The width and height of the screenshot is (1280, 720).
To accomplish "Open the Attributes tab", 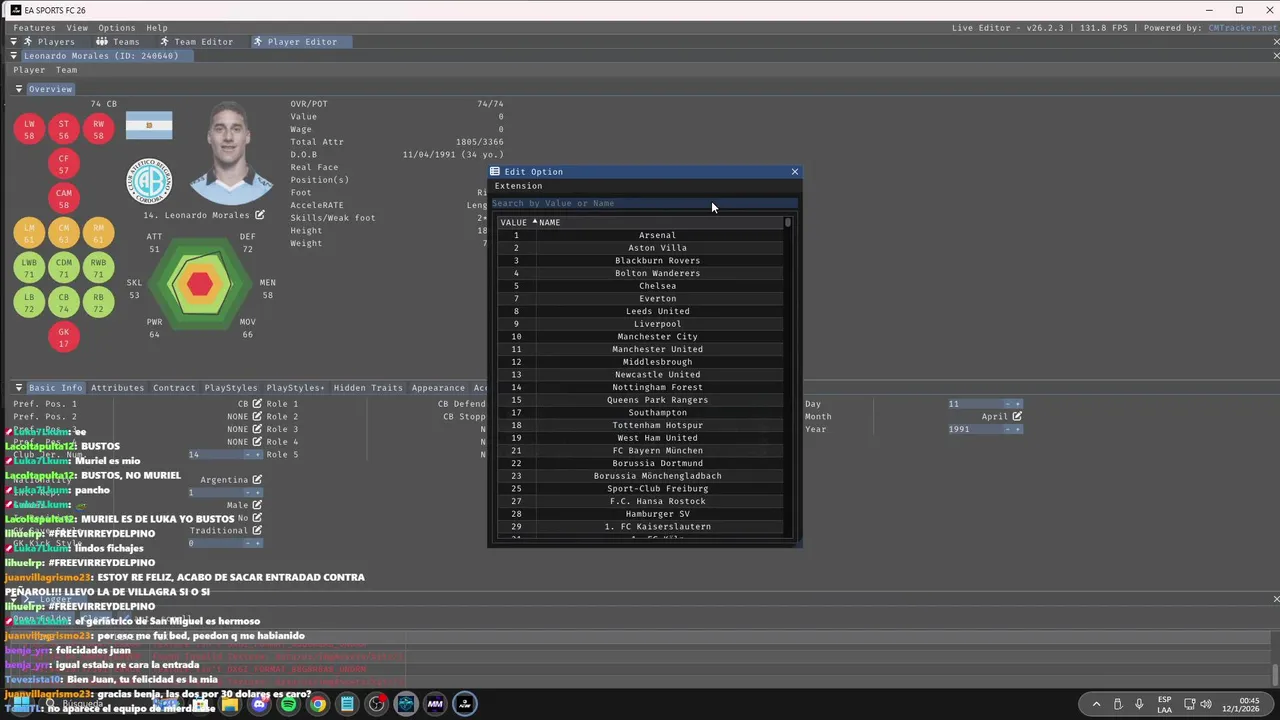I will tap(117, 388).
